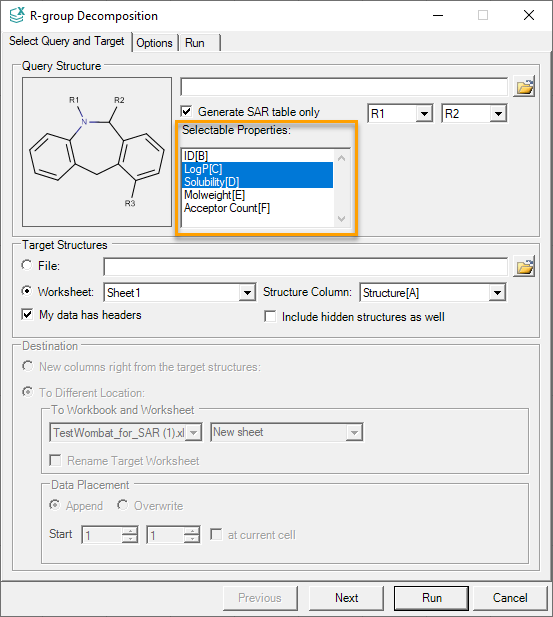
Task: Select the File radio button
Action: click(x=27, y=265)
